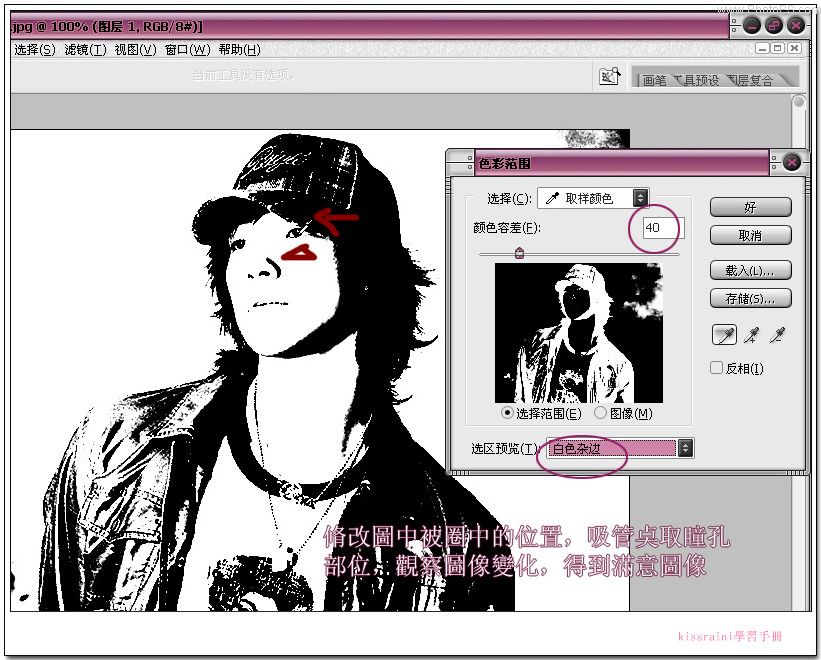Screen dimensions: 821x660
Task: Click the 载入 button
Action: pyautogui.click(x=750, y=271)
